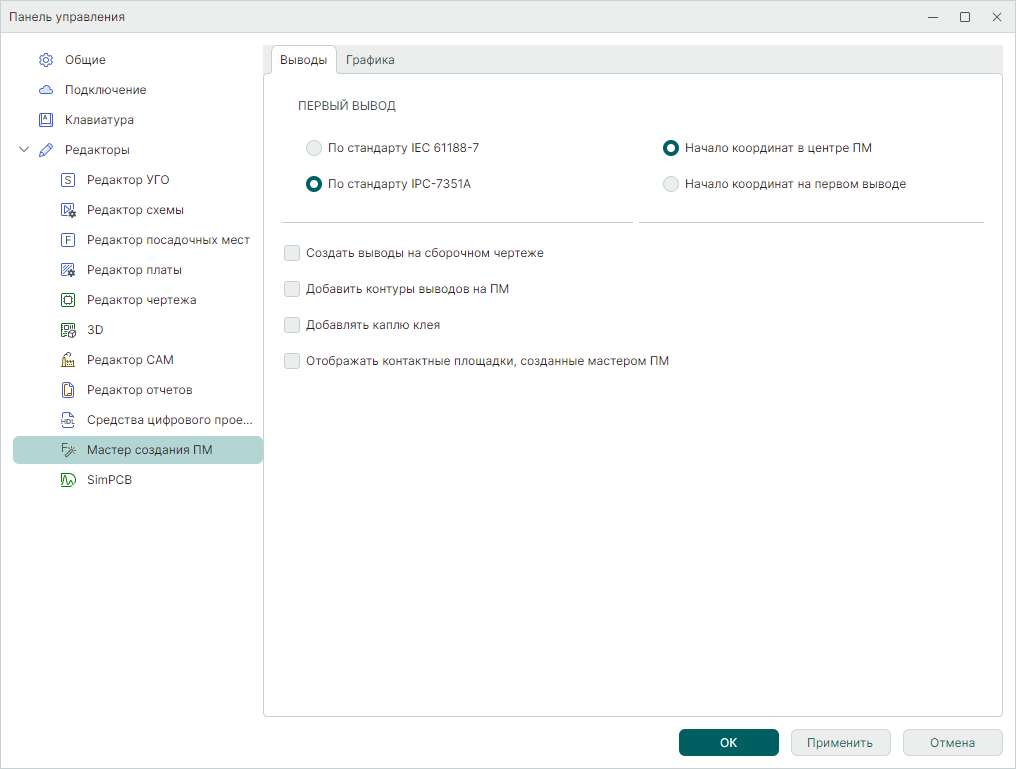This screenshot has height=769, width=1016.
Task: Toggle Добавлять каплю клея checkbox
Action: [x=292, y=325]
